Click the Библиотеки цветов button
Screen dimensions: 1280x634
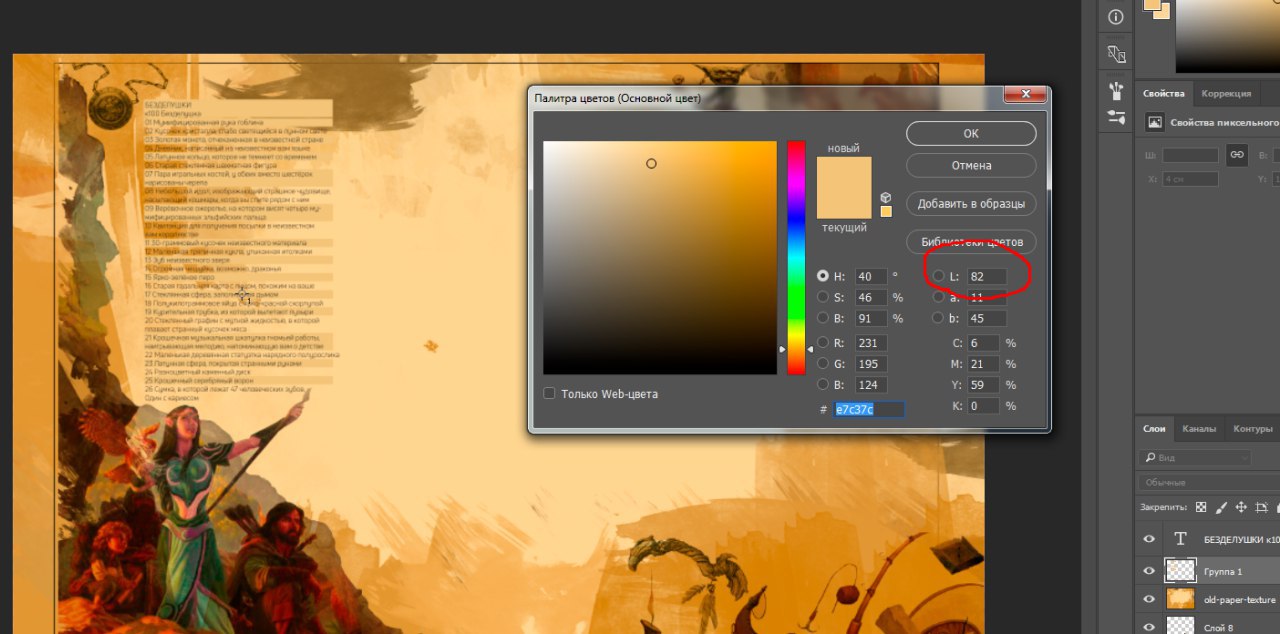point(971,242)
